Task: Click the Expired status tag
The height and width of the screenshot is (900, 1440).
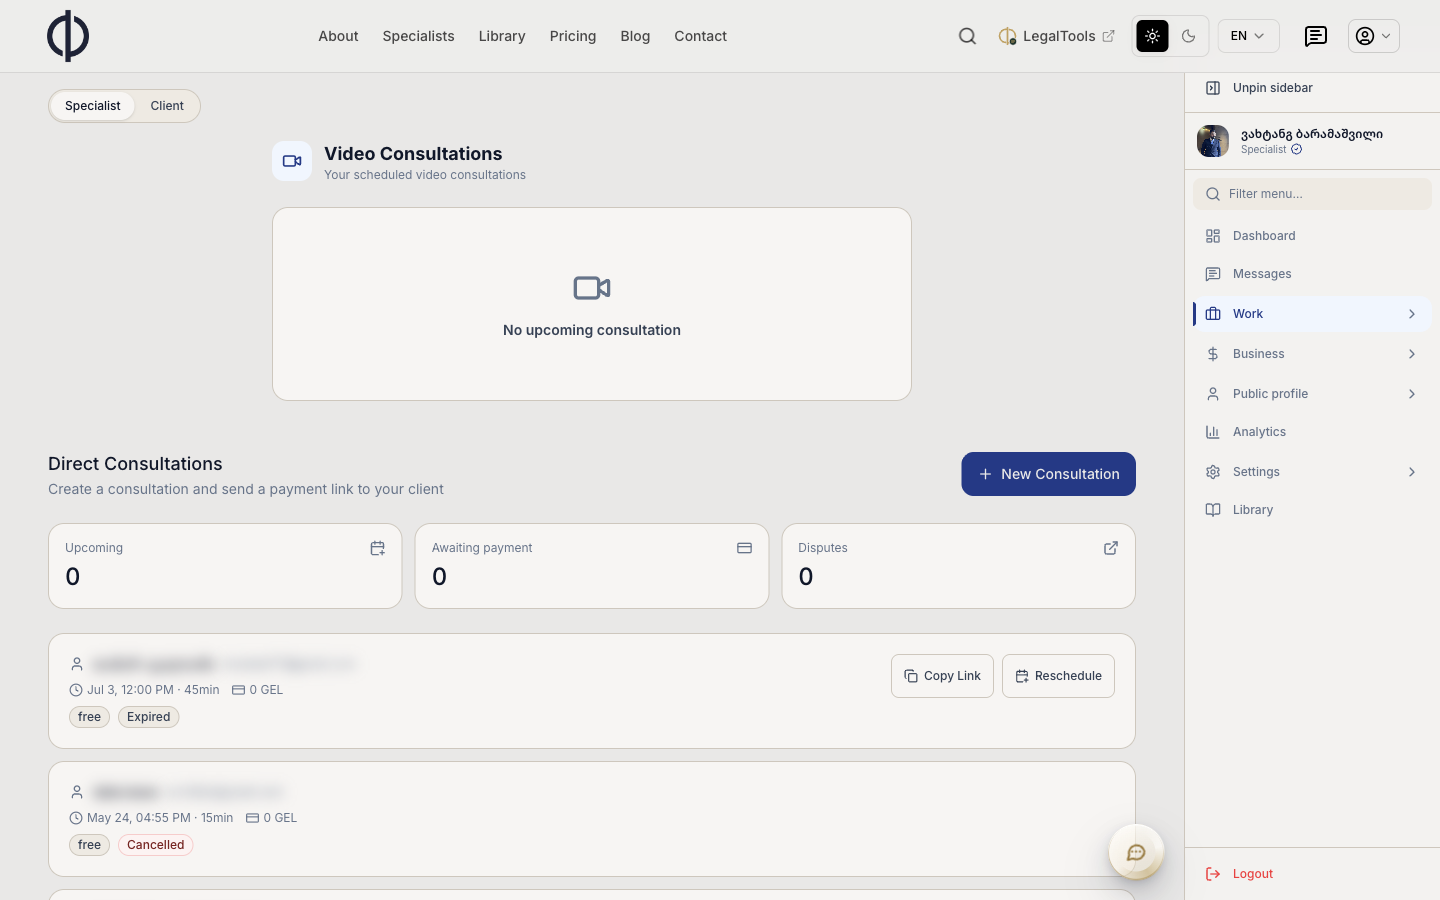Action: [x=149, y=717]
